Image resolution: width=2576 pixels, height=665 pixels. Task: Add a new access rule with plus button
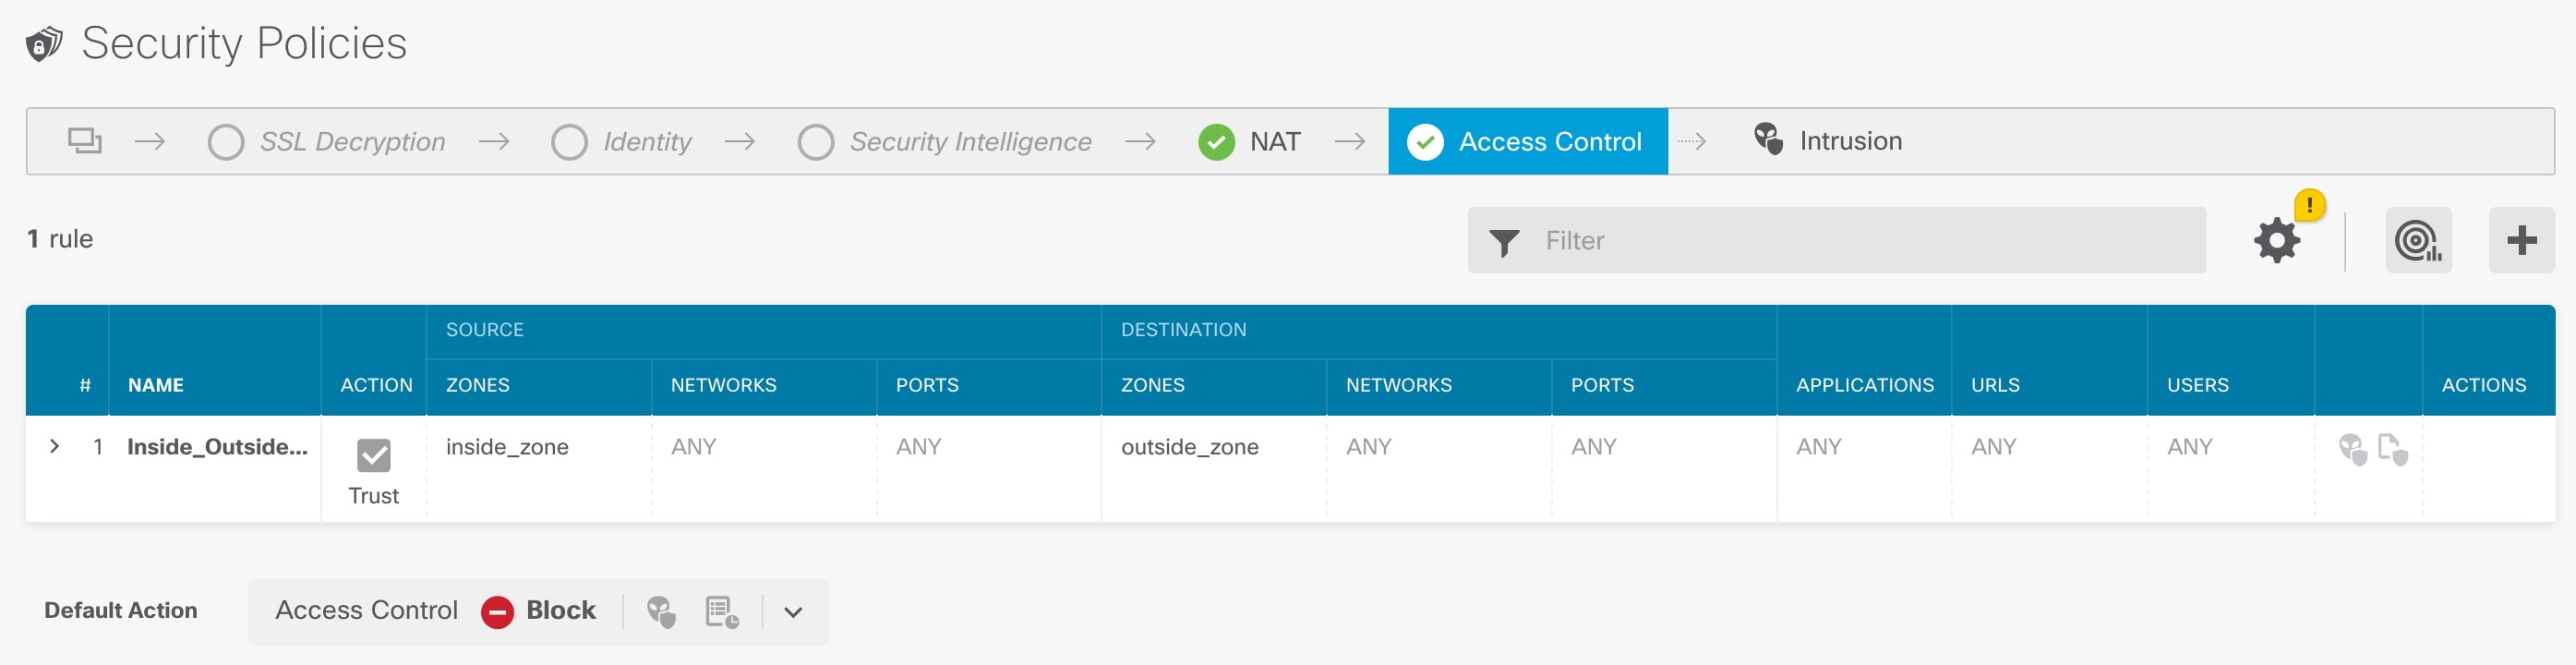(x=2520, y=241)
